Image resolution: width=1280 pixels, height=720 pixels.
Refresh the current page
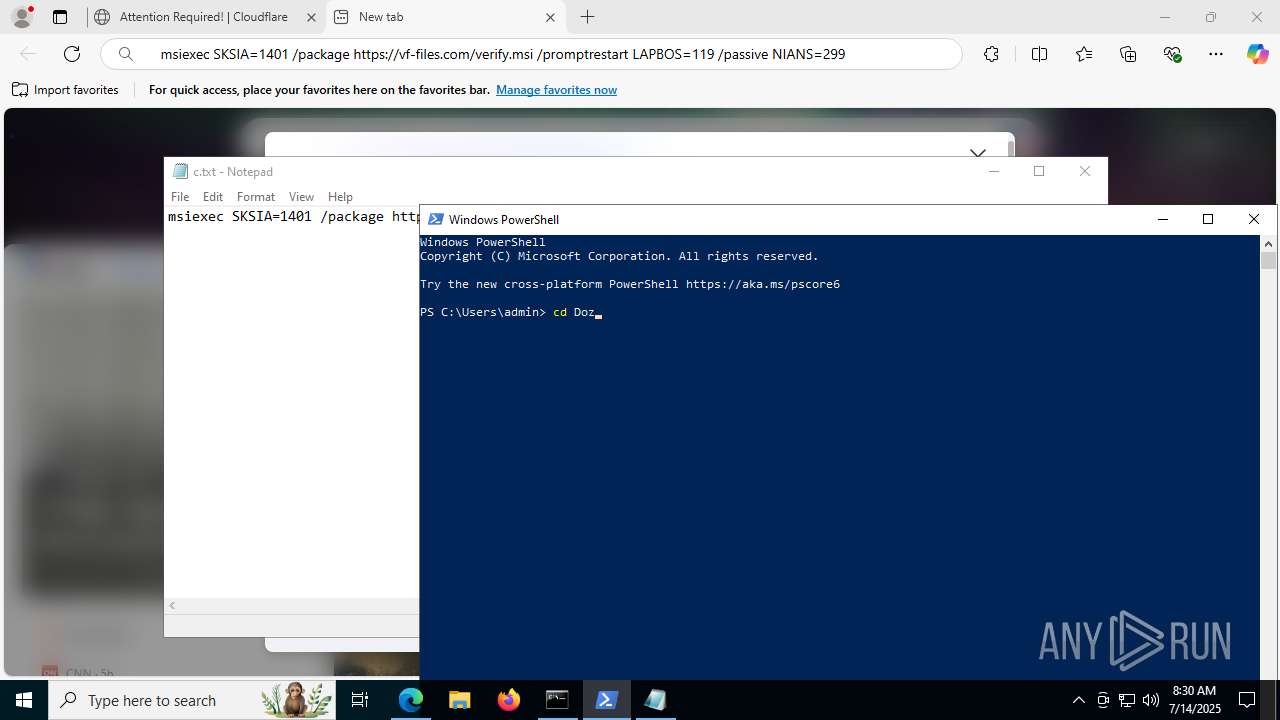(72, 54)
